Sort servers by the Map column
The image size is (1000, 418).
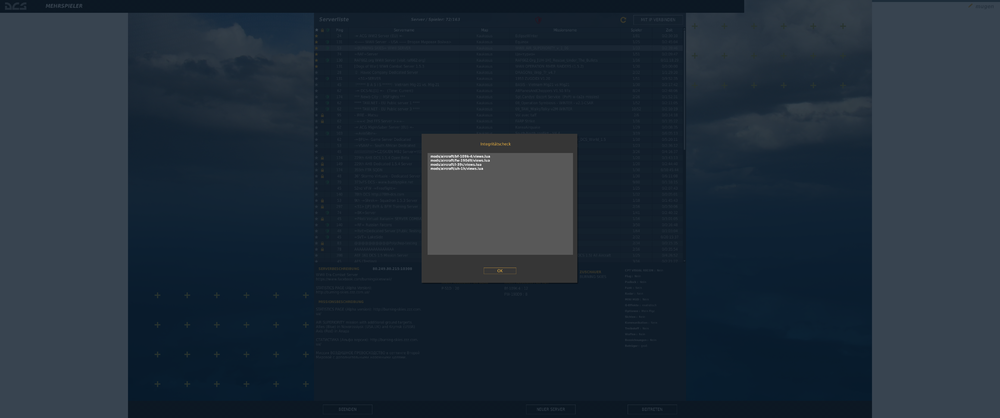pos(485,30)
